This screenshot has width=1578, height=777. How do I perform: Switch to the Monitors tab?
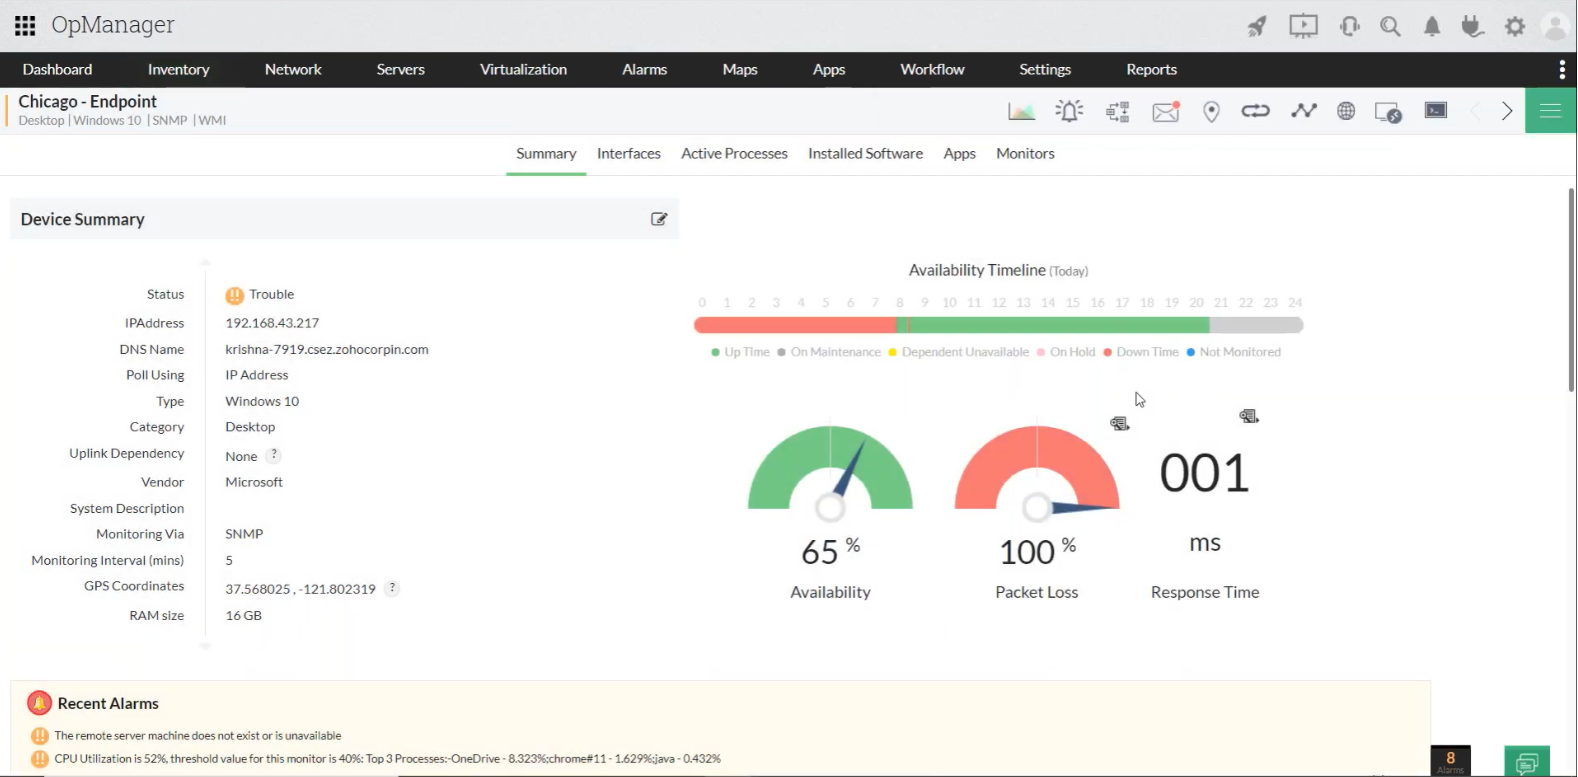pos(1026,153)
